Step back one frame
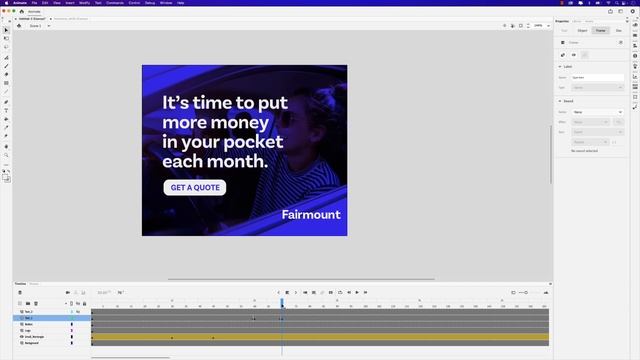The height and width of the screenshot is (360, 640). (x=349, y=293)
